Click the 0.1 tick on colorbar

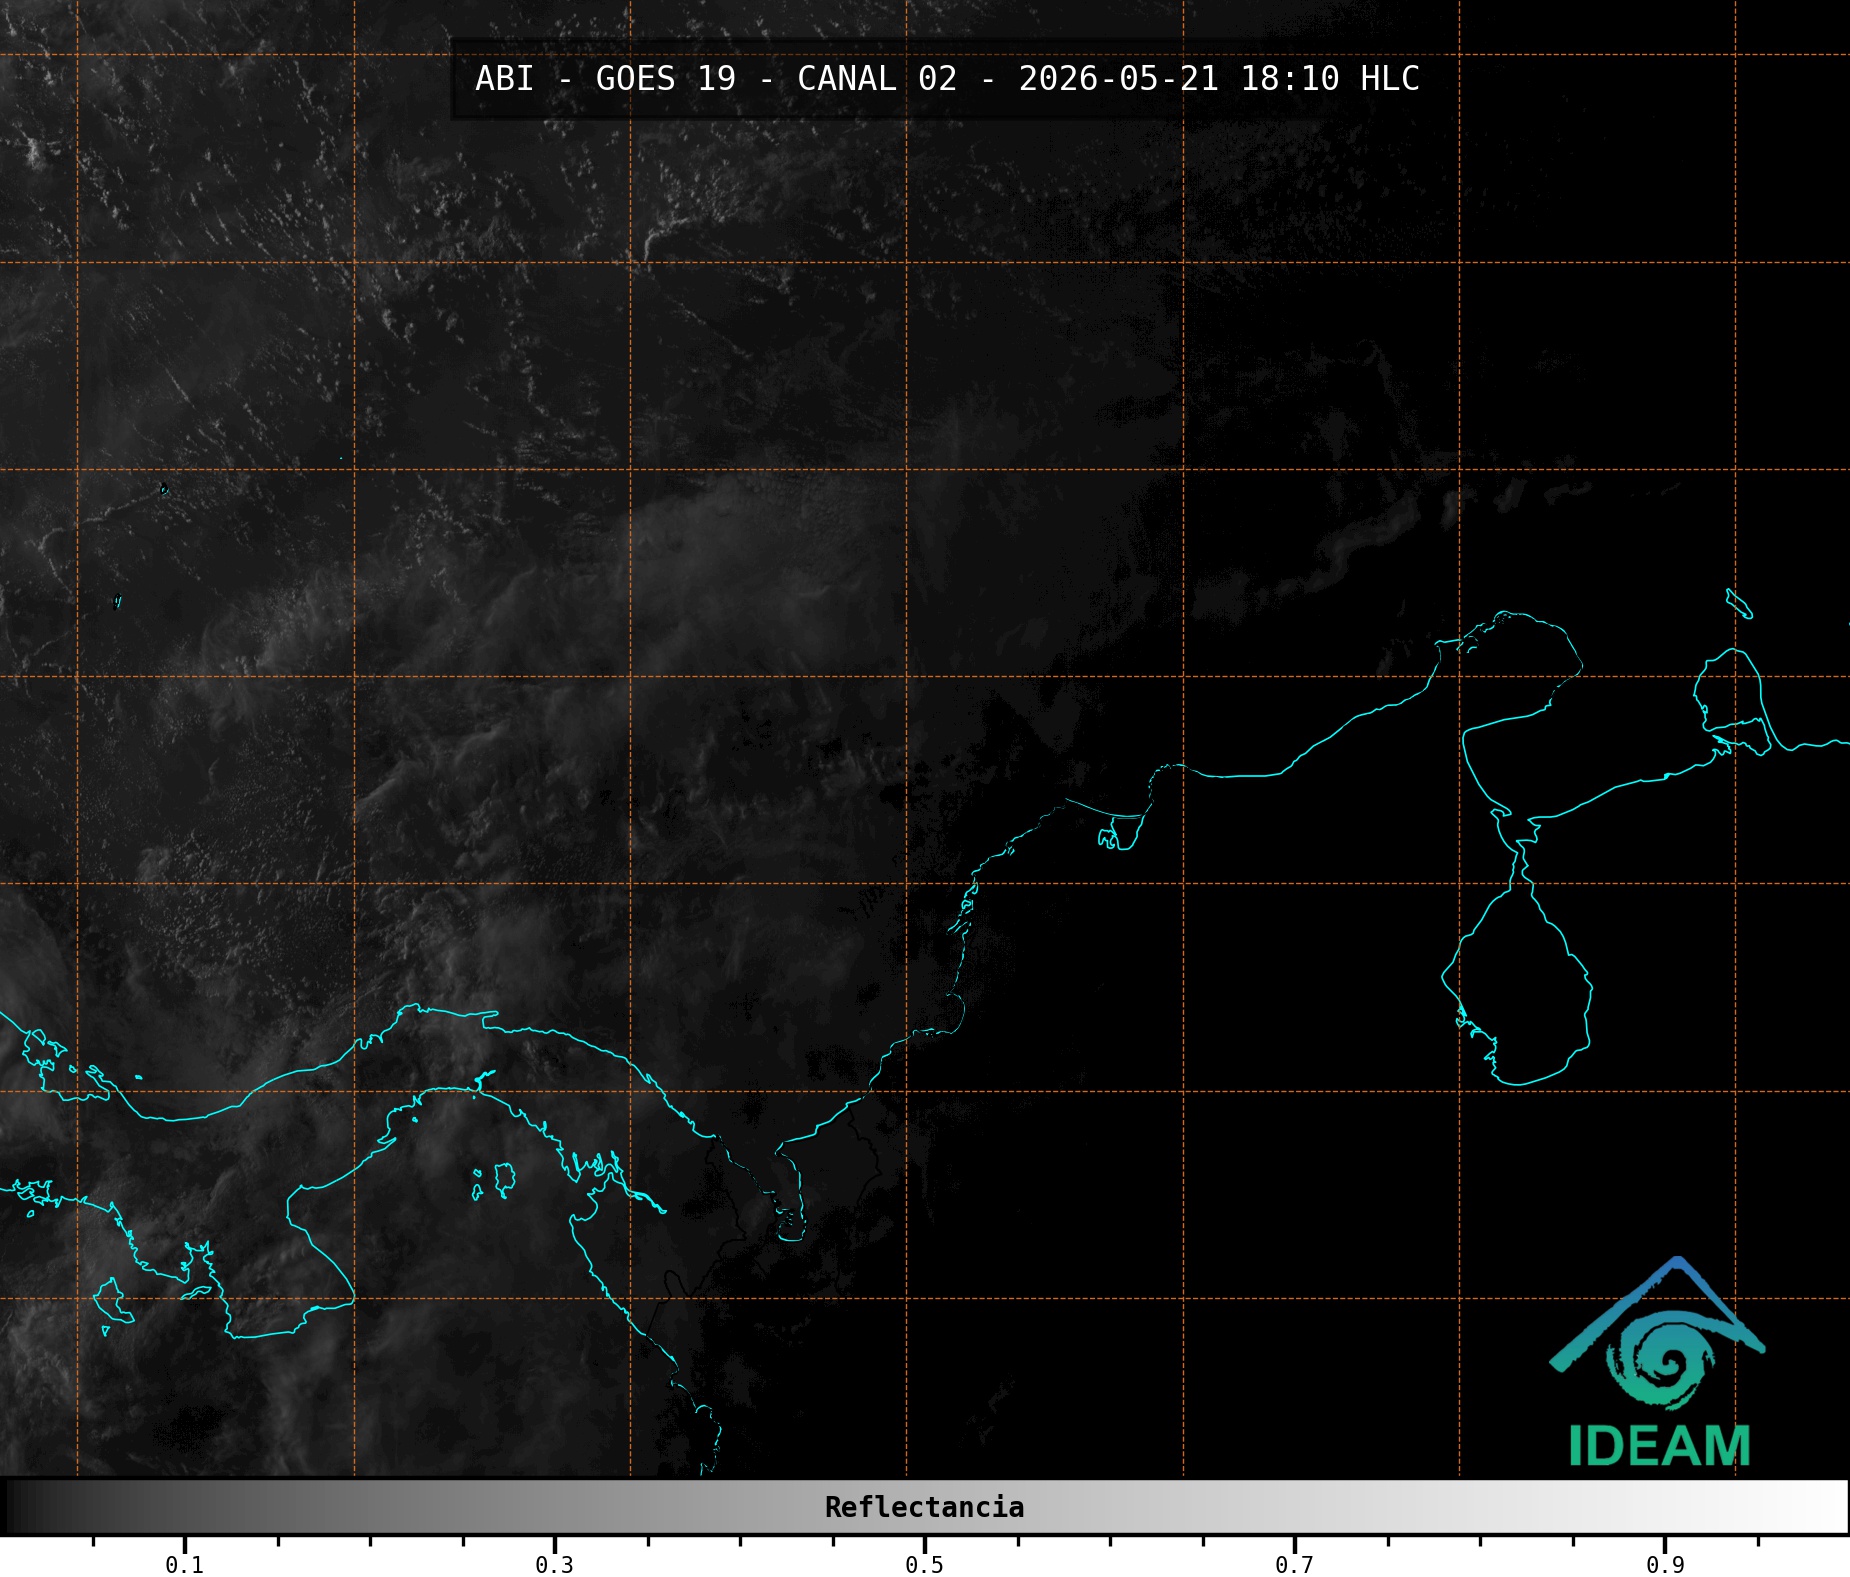[185, 1564]
